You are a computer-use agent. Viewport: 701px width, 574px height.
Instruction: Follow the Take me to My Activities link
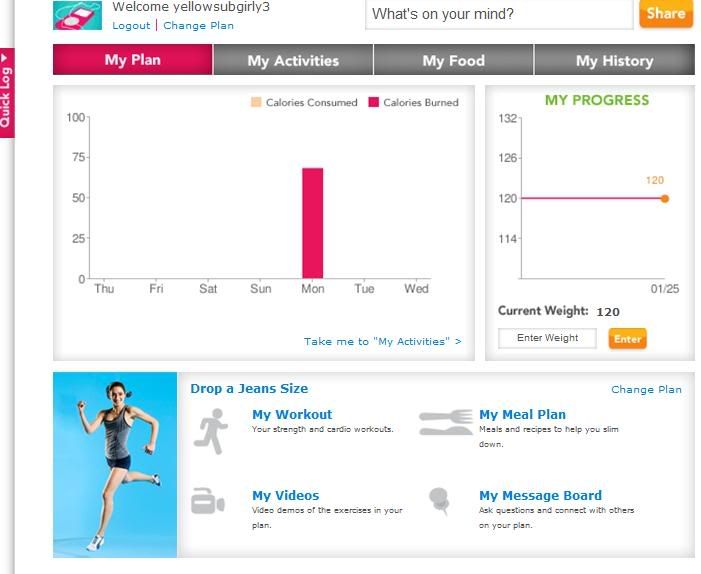pos(382,341)
